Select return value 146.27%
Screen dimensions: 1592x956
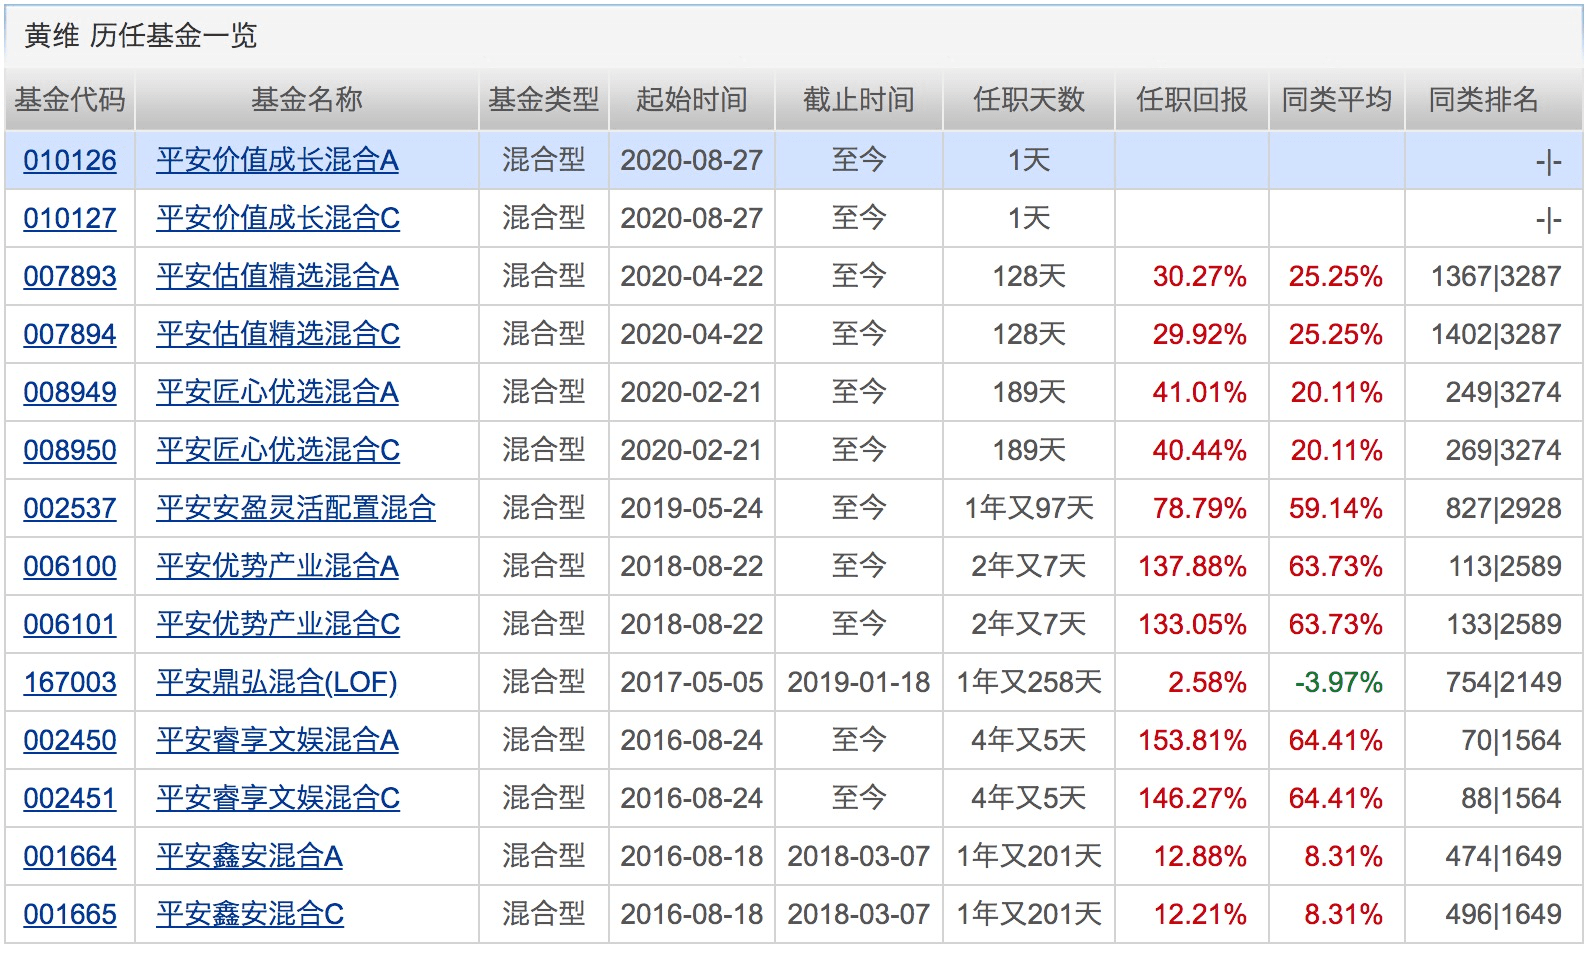1192,798
